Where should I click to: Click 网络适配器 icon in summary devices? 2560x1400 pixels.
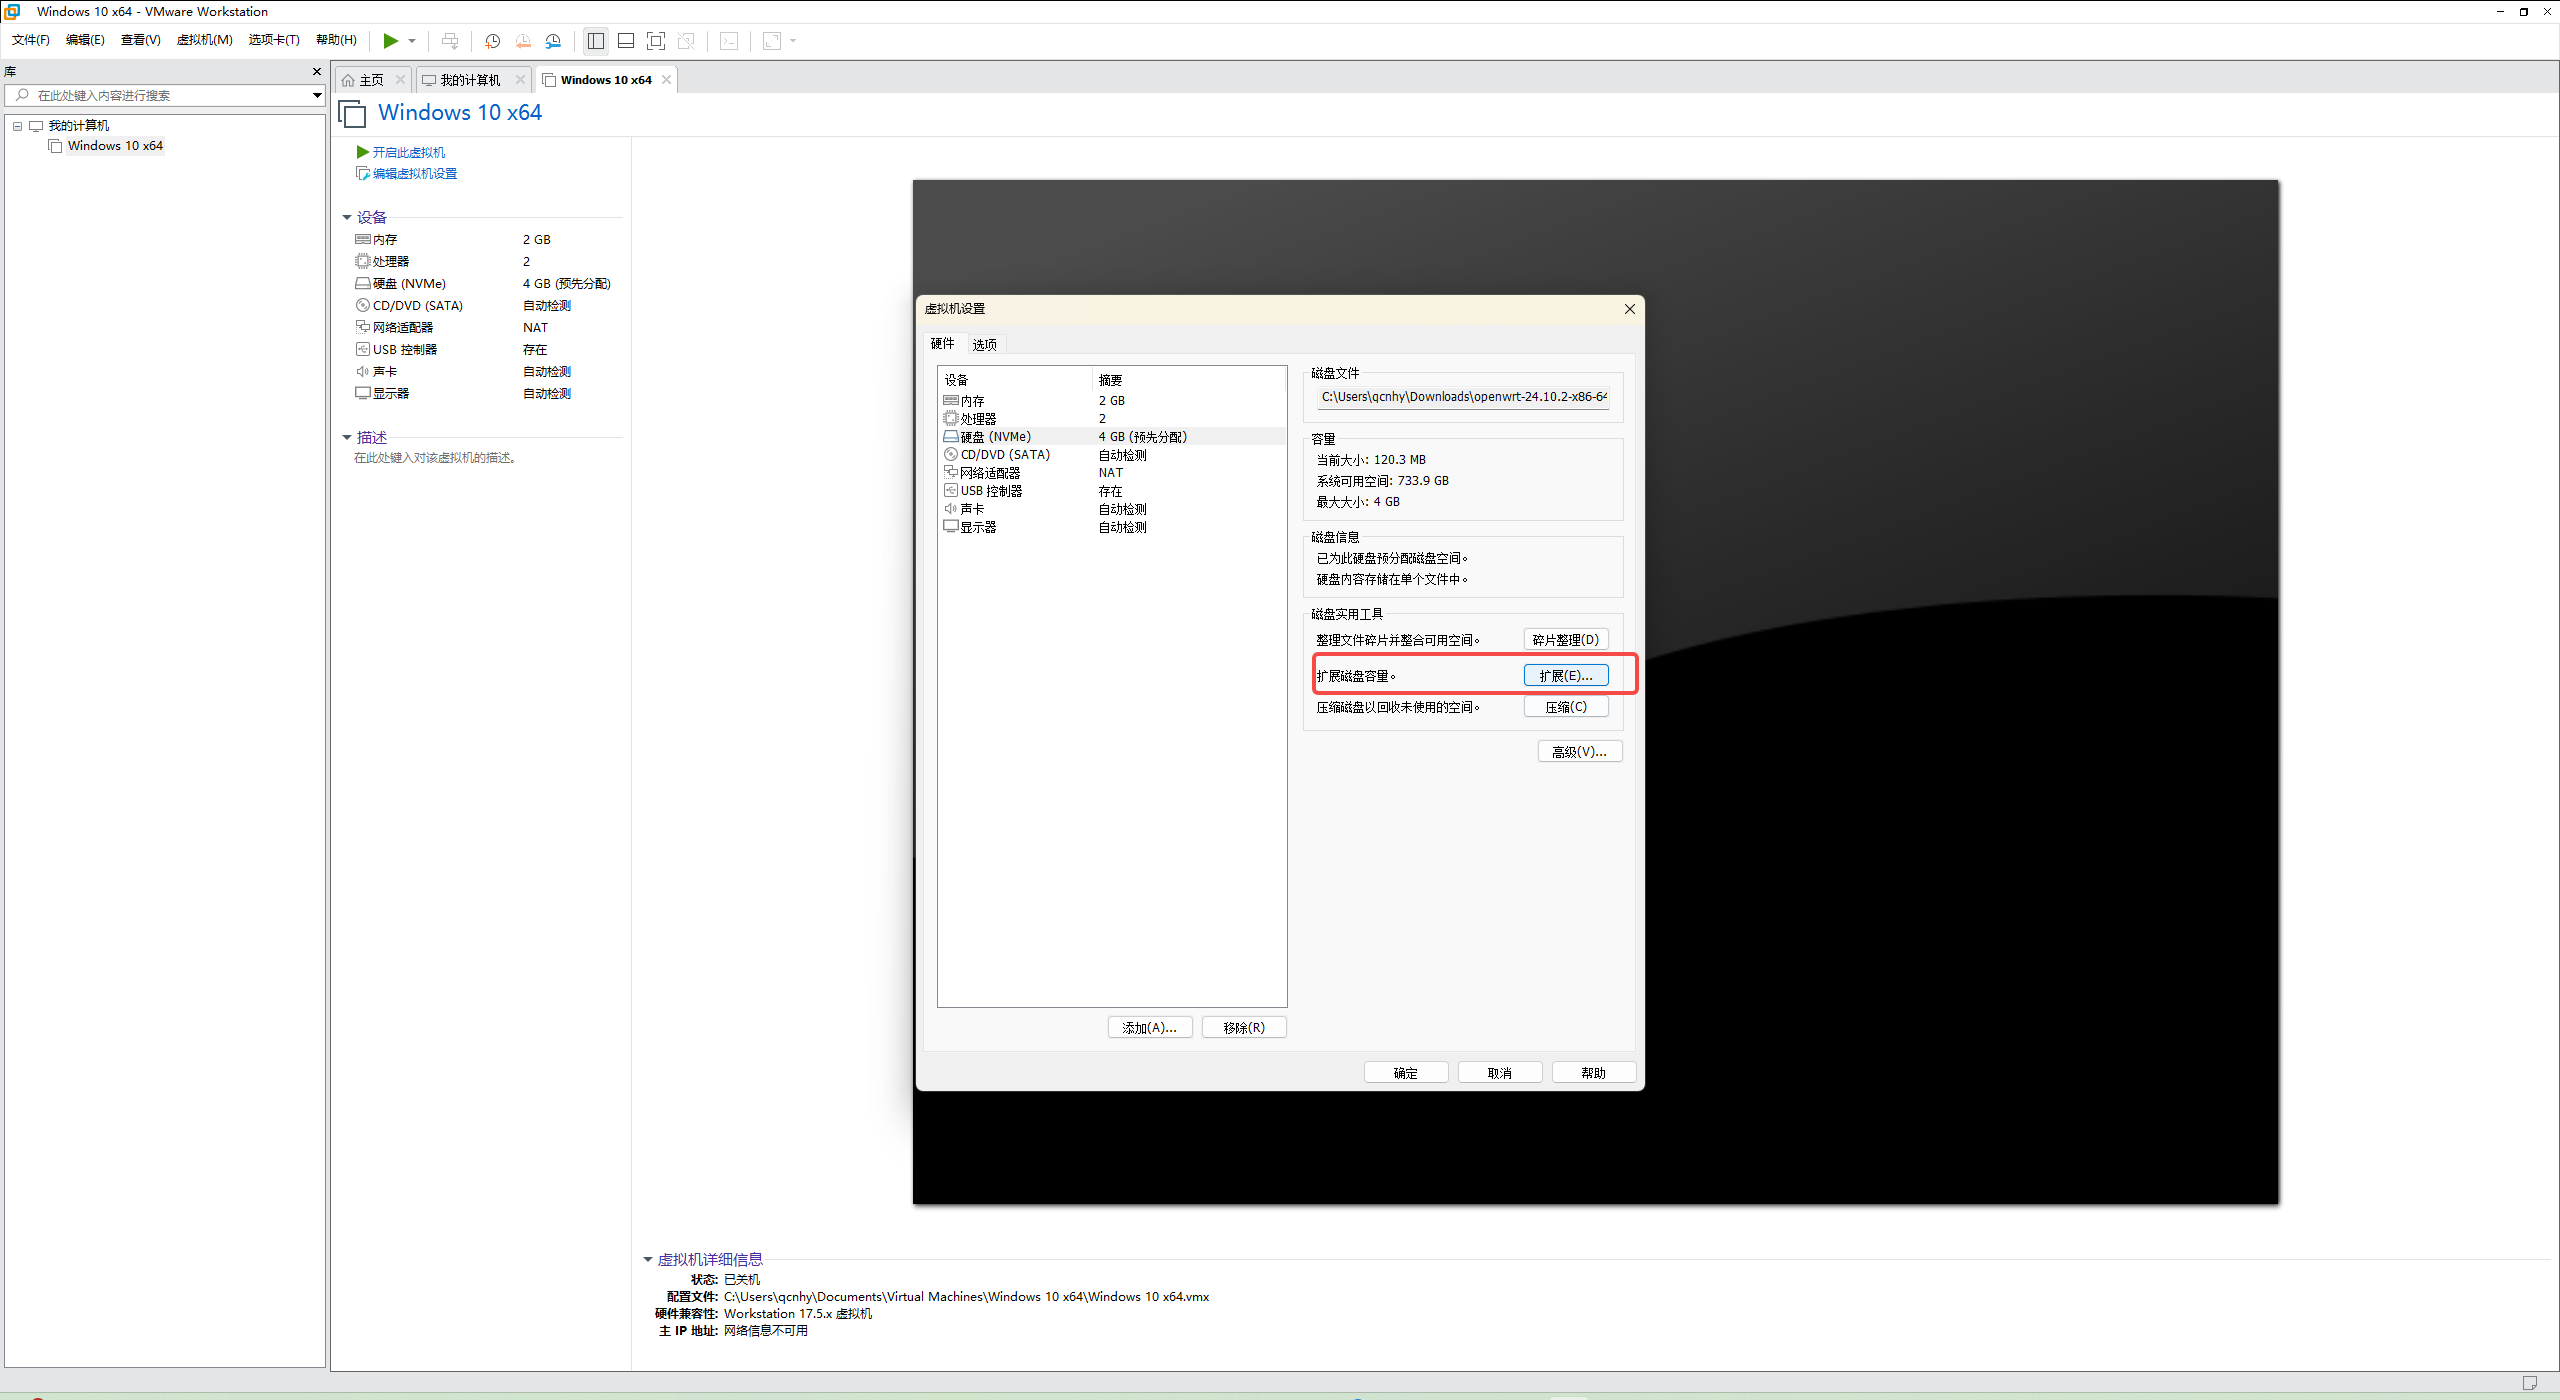point(363,328)
